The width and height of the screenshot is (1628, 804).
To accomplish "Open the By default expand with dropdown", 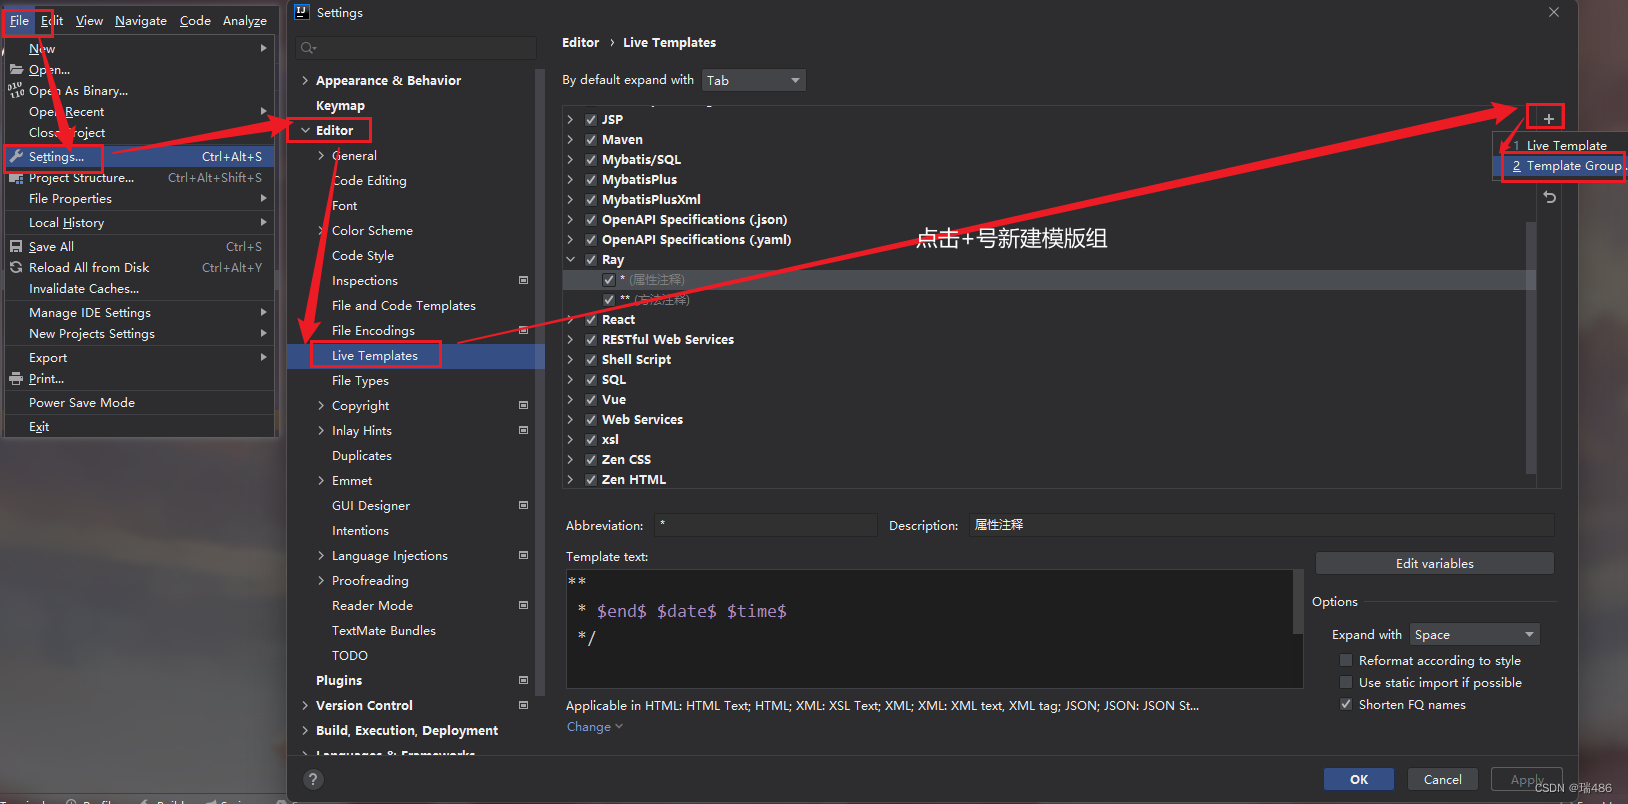I will (x=754, y=80).
